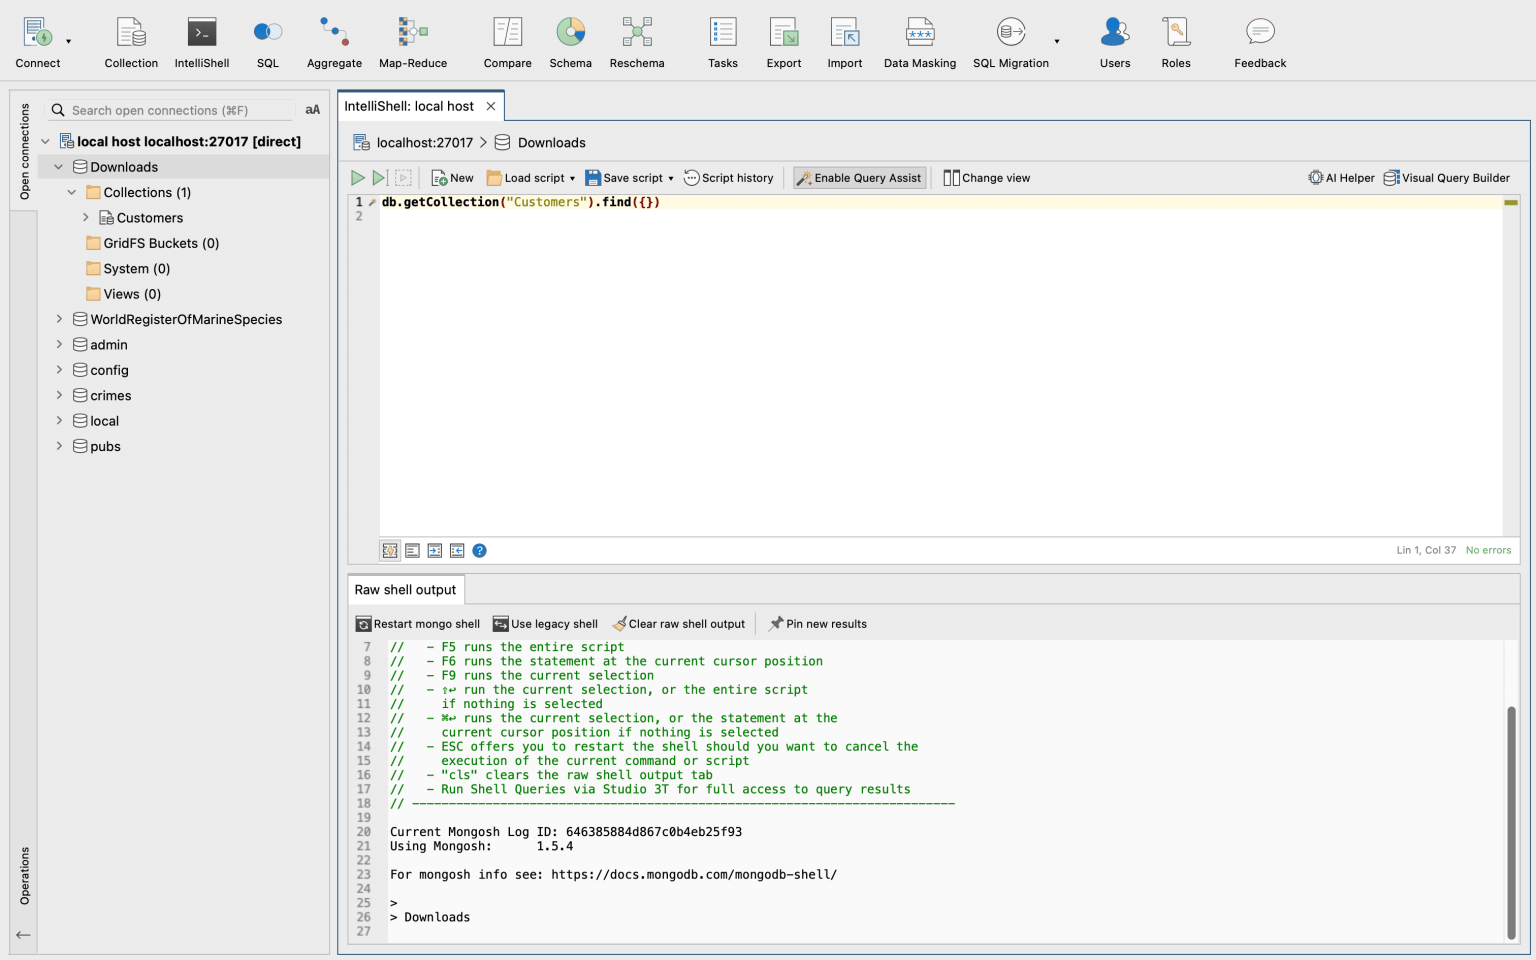1536x960 pixels.
Task: Select the IntelliShell: local host tab
Action: [412, 105]
